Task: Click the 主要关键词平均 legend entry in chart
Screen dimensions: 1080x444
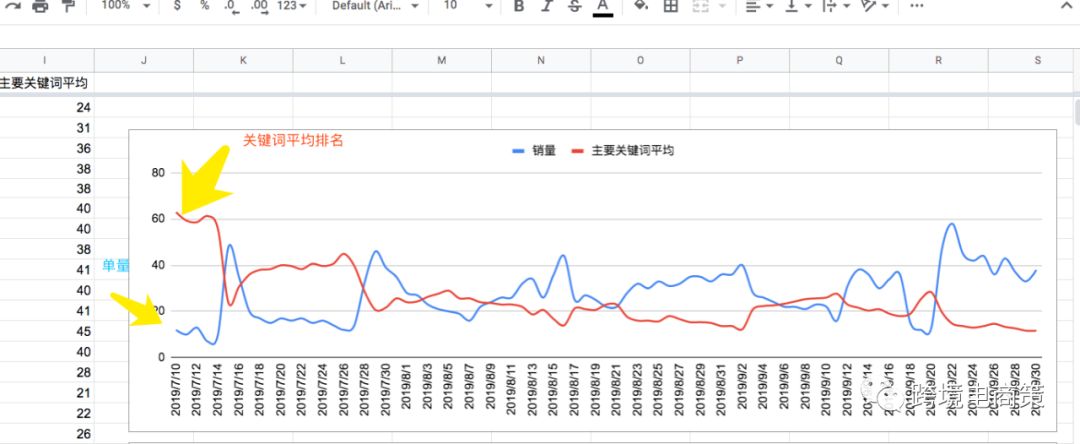Action: 622,151
